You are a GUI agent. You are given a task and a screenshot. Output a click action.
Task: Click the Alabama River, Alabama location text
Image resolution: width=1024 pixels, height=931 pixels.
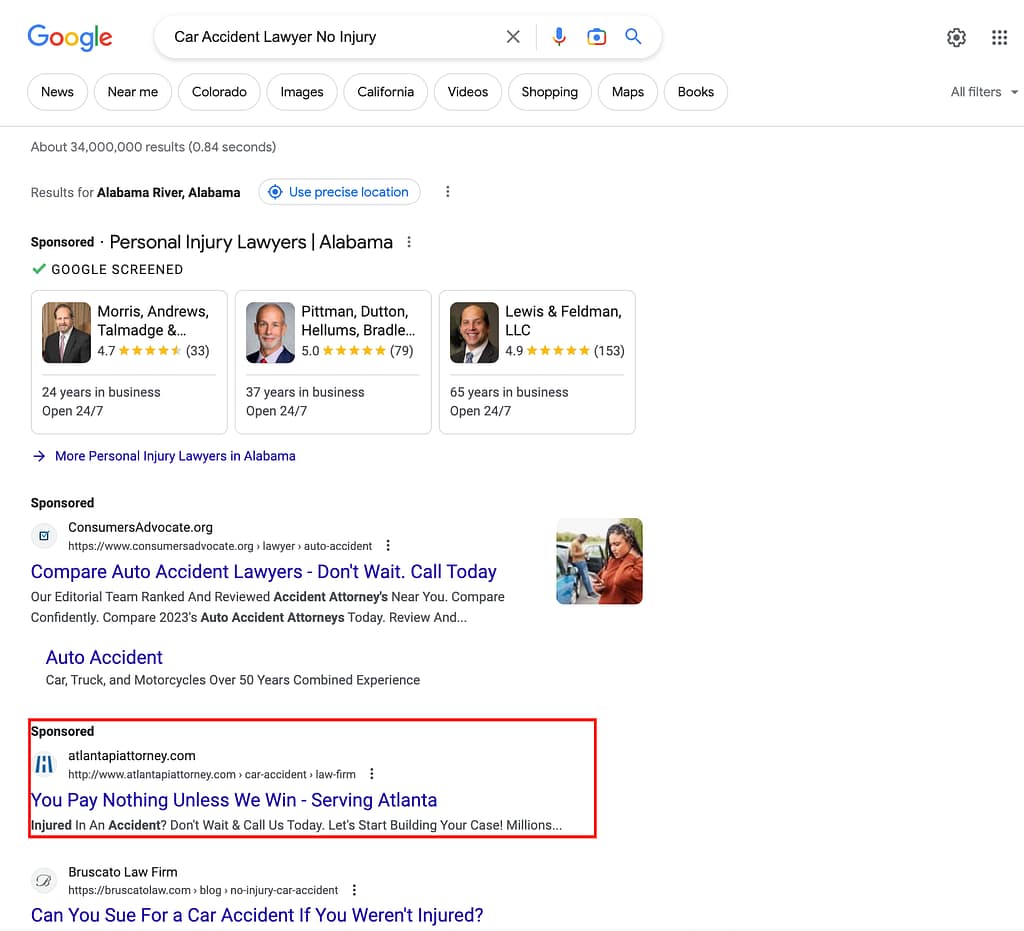[168, 193]
